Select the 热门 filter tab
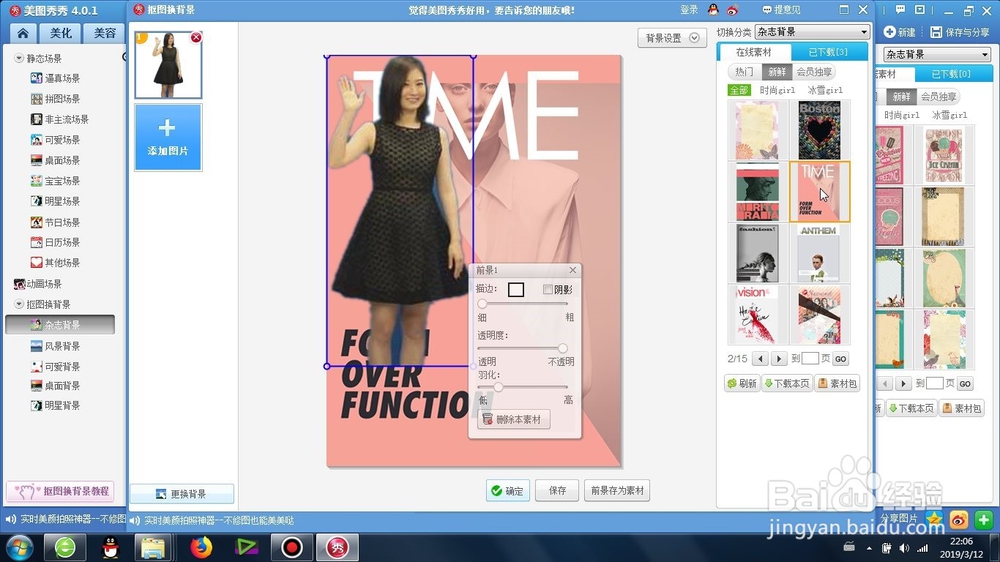The height and width of the screenshot is (562, 1000). point(744,72)
